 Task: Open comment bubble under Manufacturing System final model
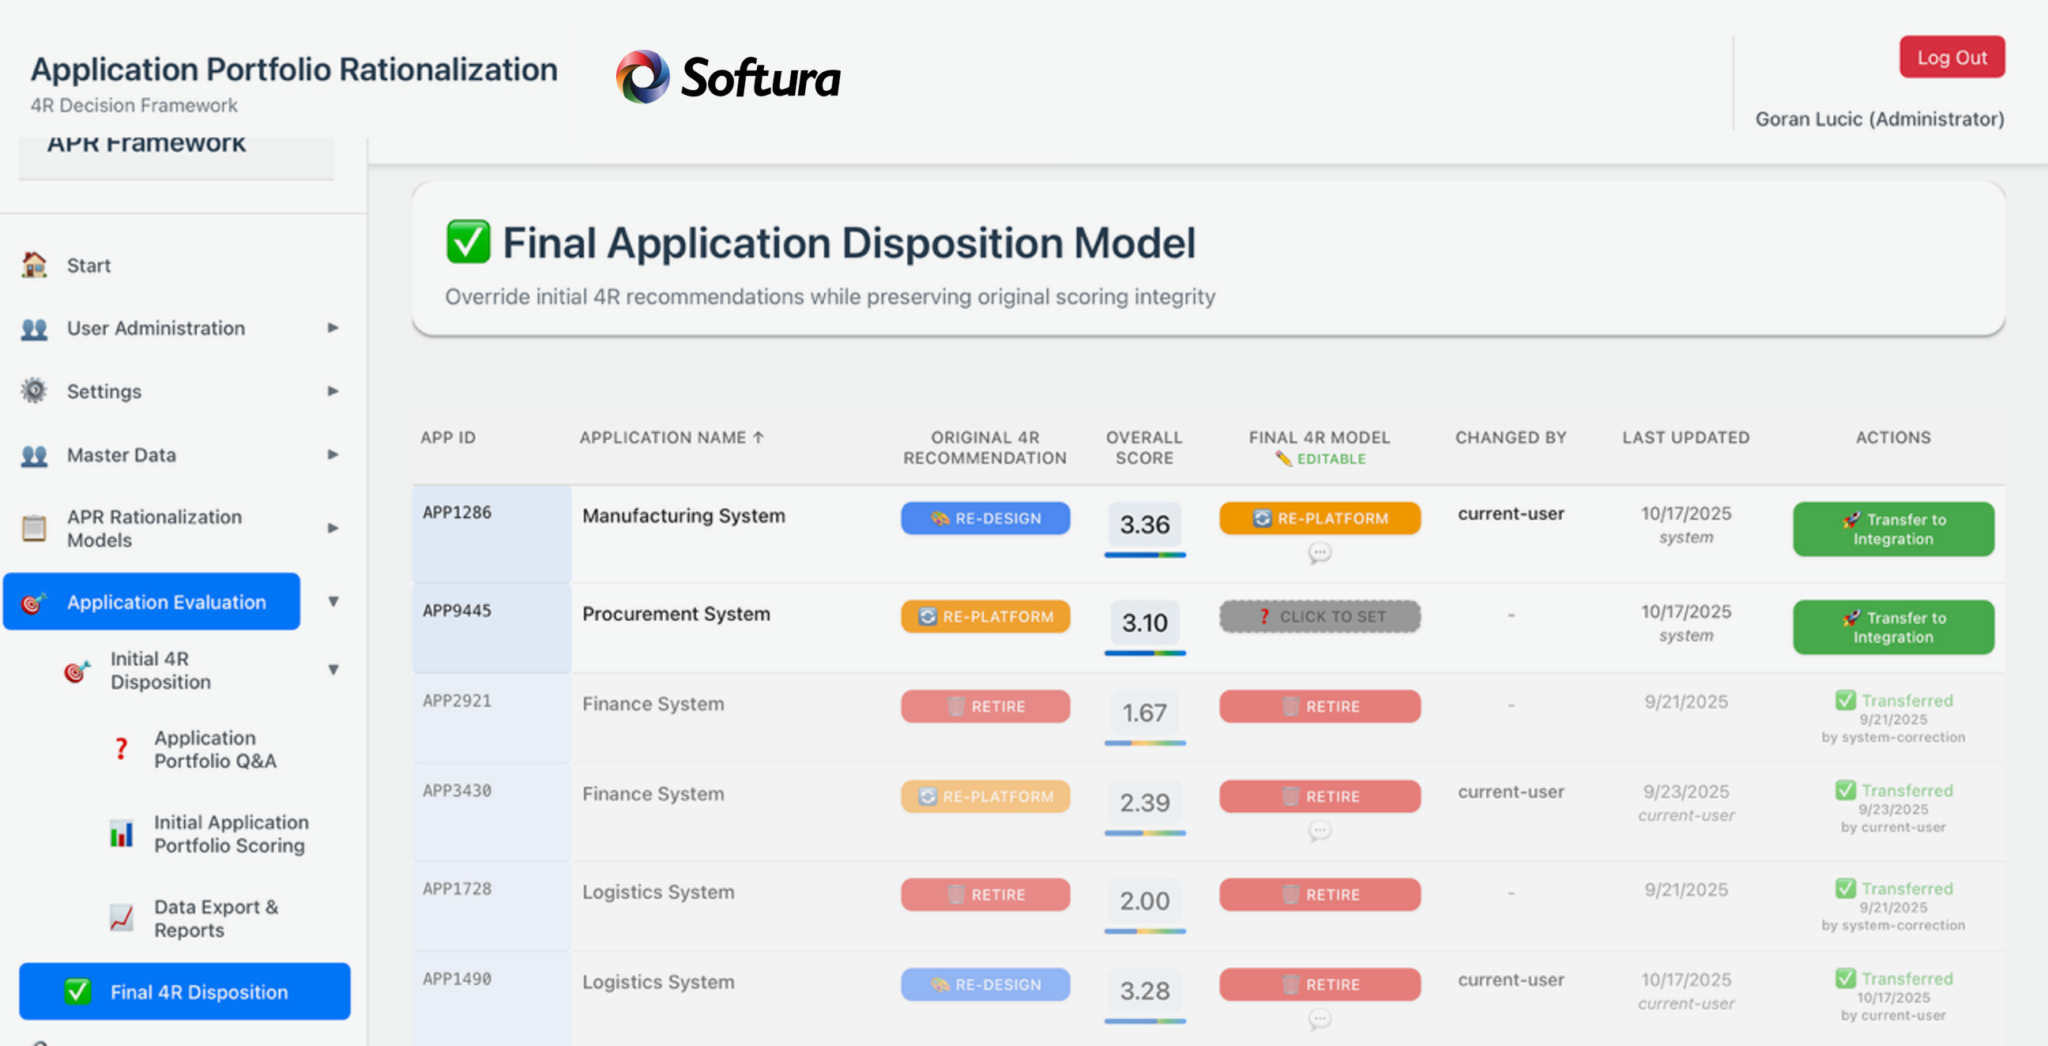click(1319, 552)
